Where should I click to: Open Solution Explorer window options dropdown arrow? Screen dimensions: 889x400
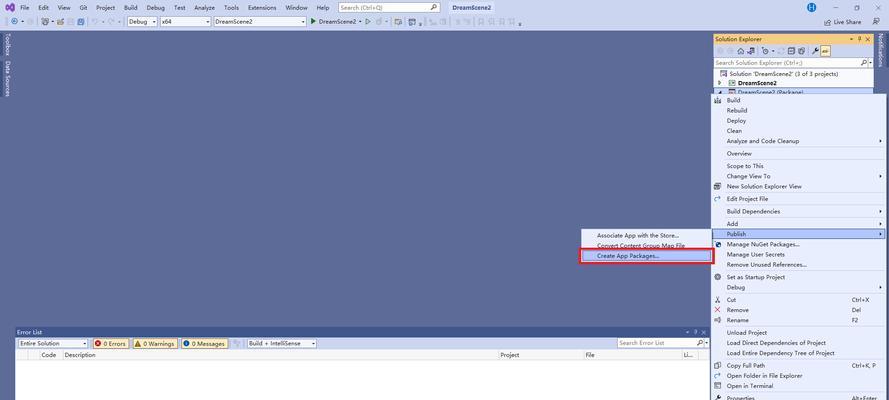(x=851, y=39)
